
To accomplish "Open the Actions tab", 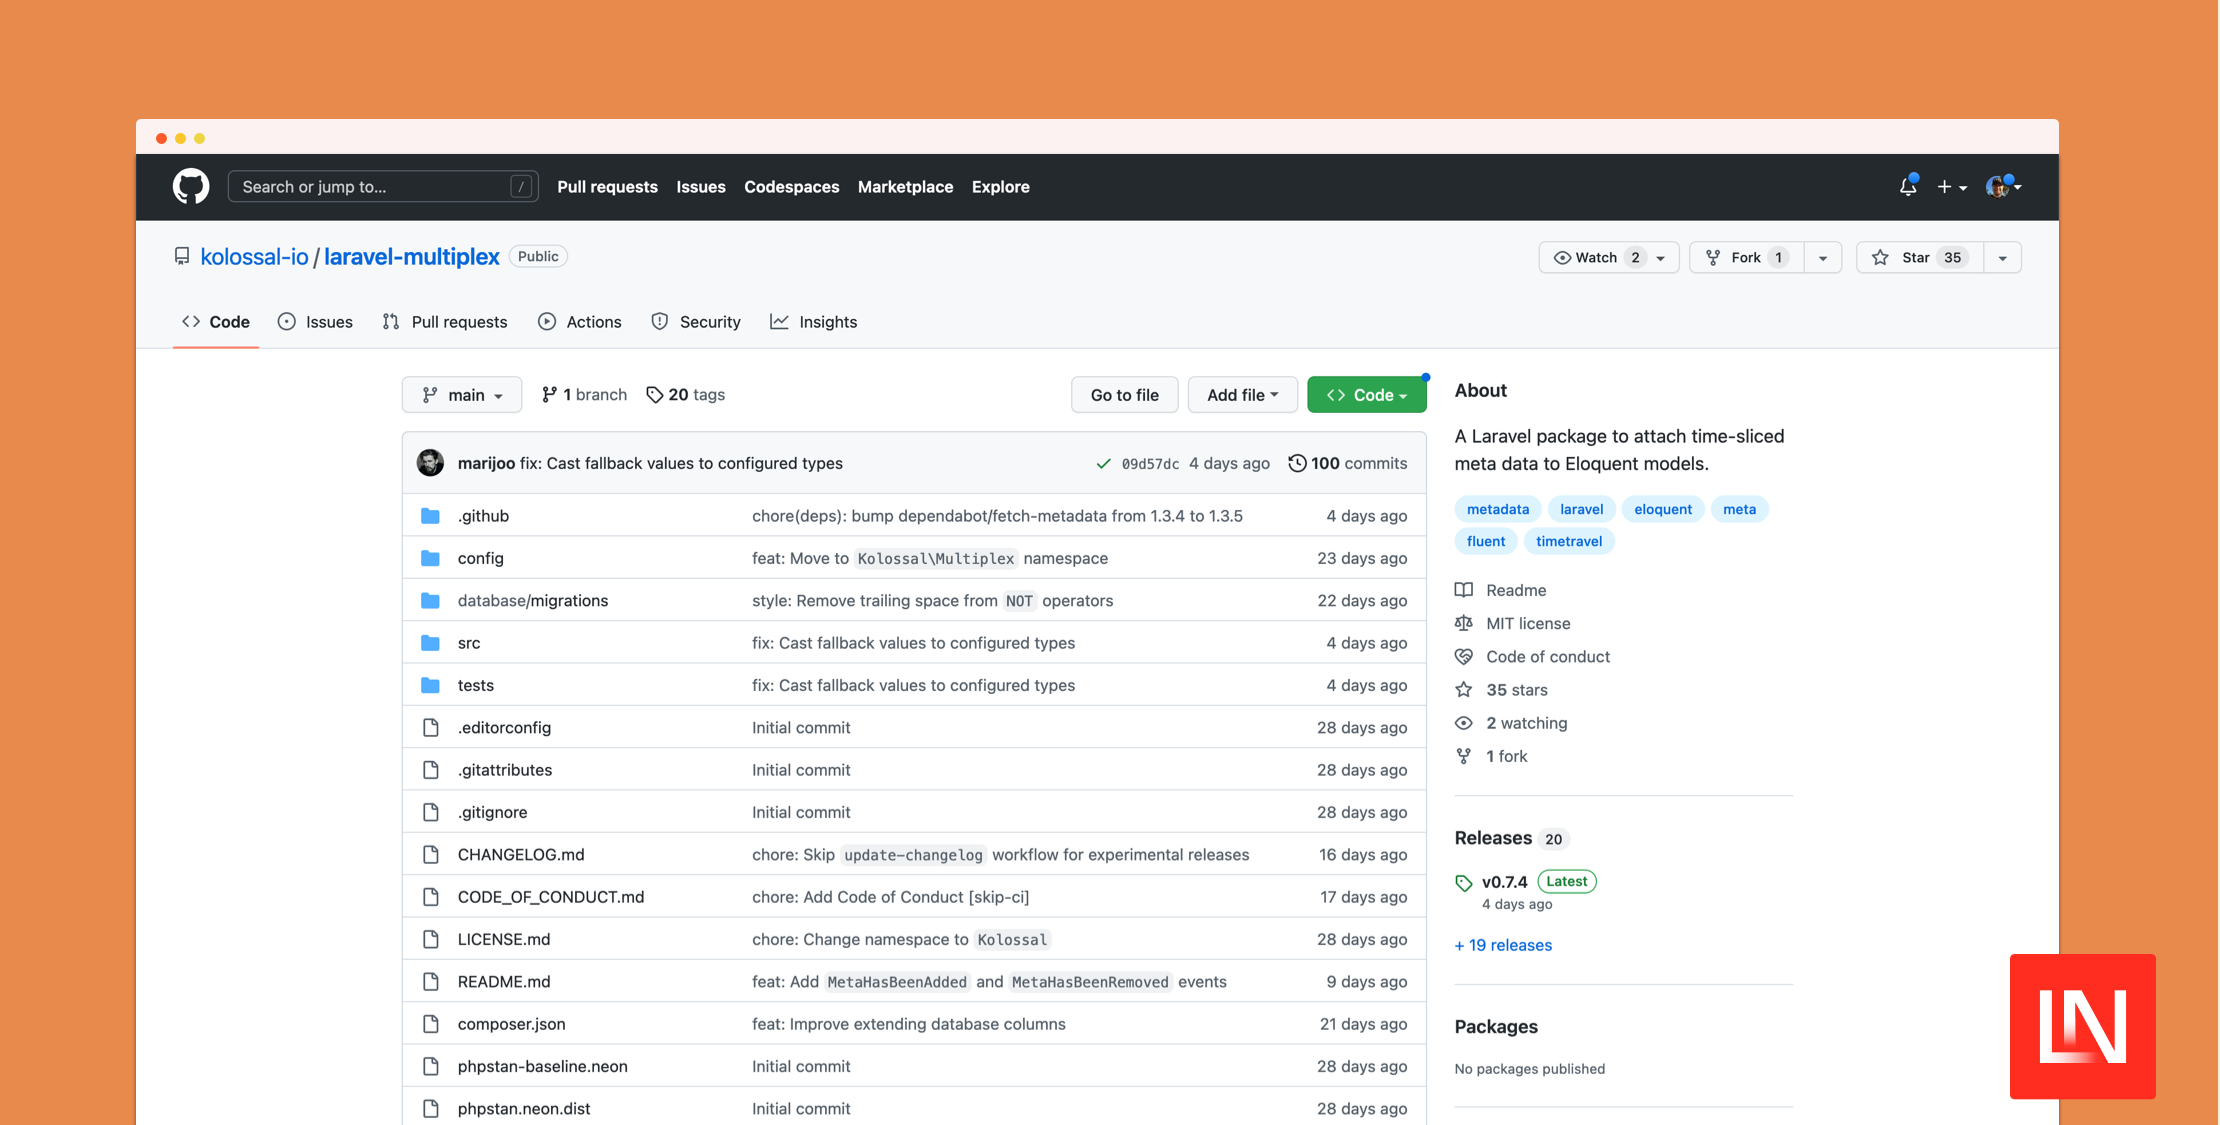I will 580,322.
